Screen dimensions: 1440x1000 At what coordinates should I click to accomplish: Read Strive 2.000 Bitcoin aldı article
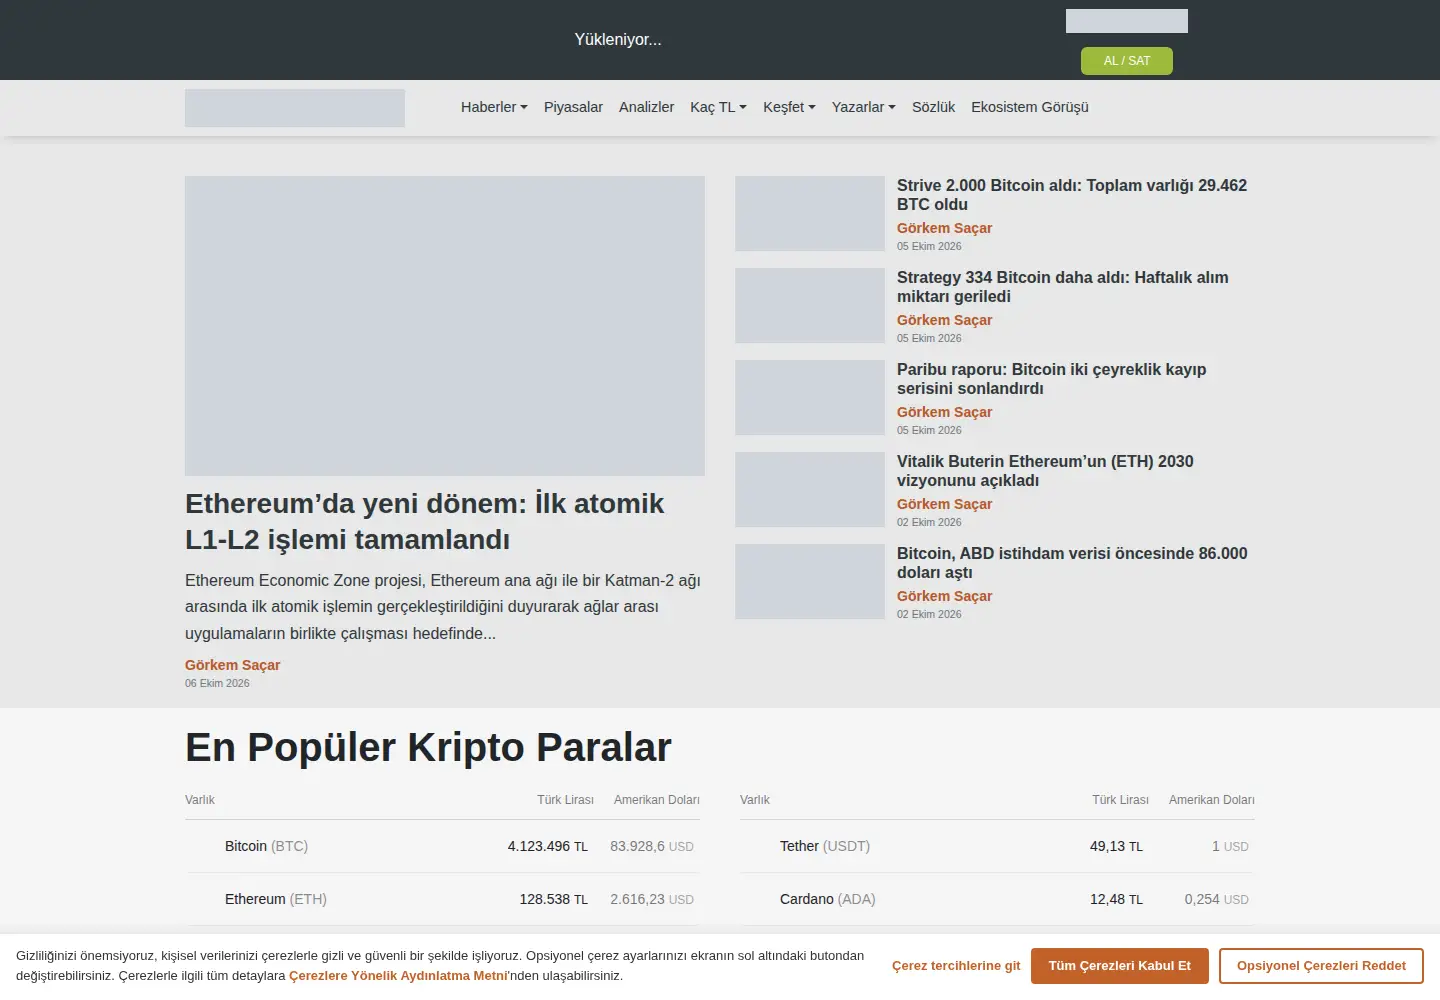point(1072,195)
